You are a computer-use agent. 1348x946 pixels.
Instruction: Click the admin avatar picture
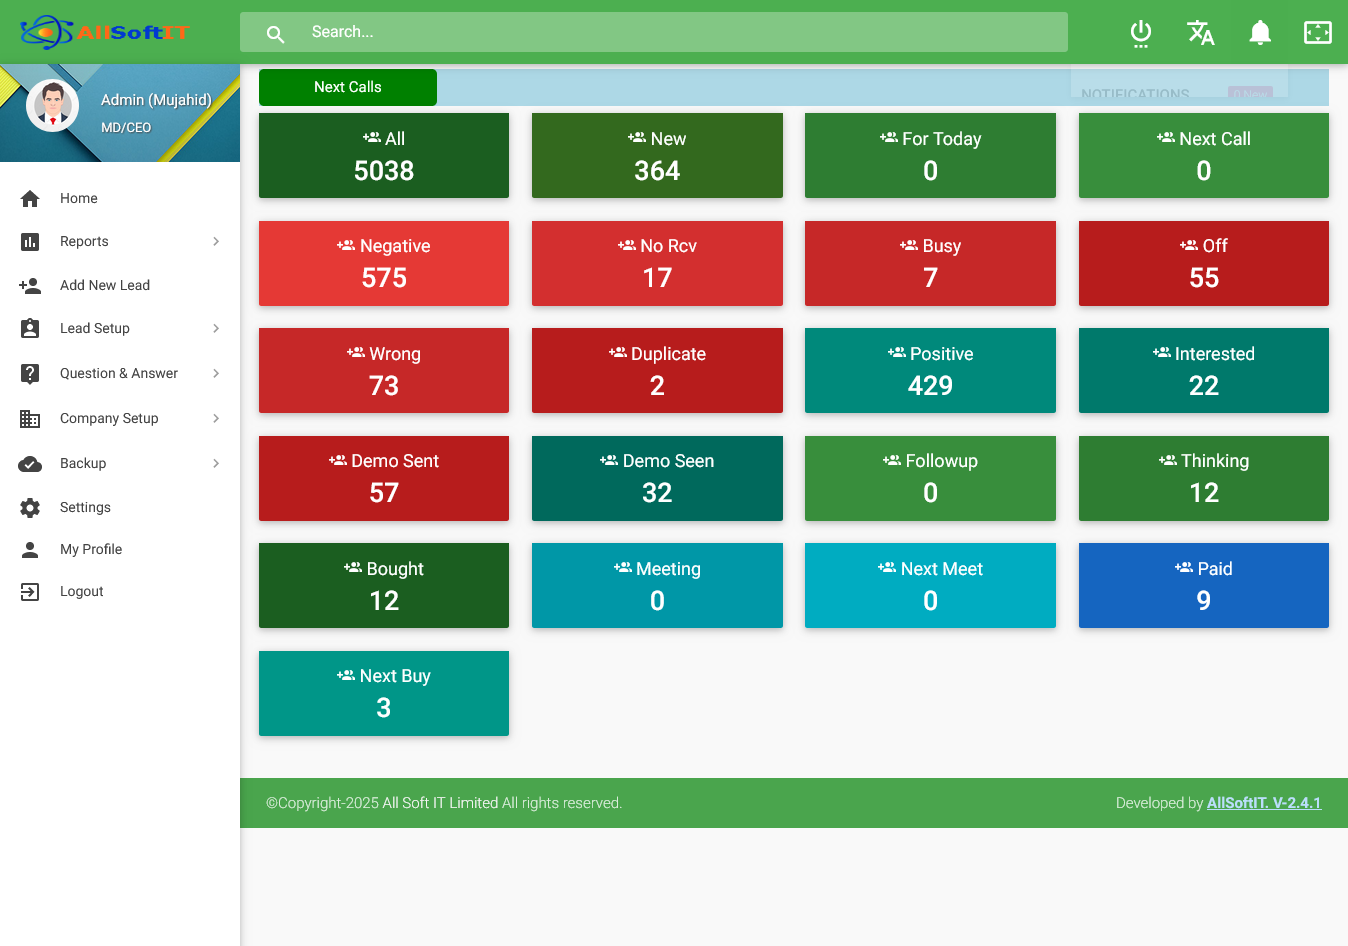53,105
